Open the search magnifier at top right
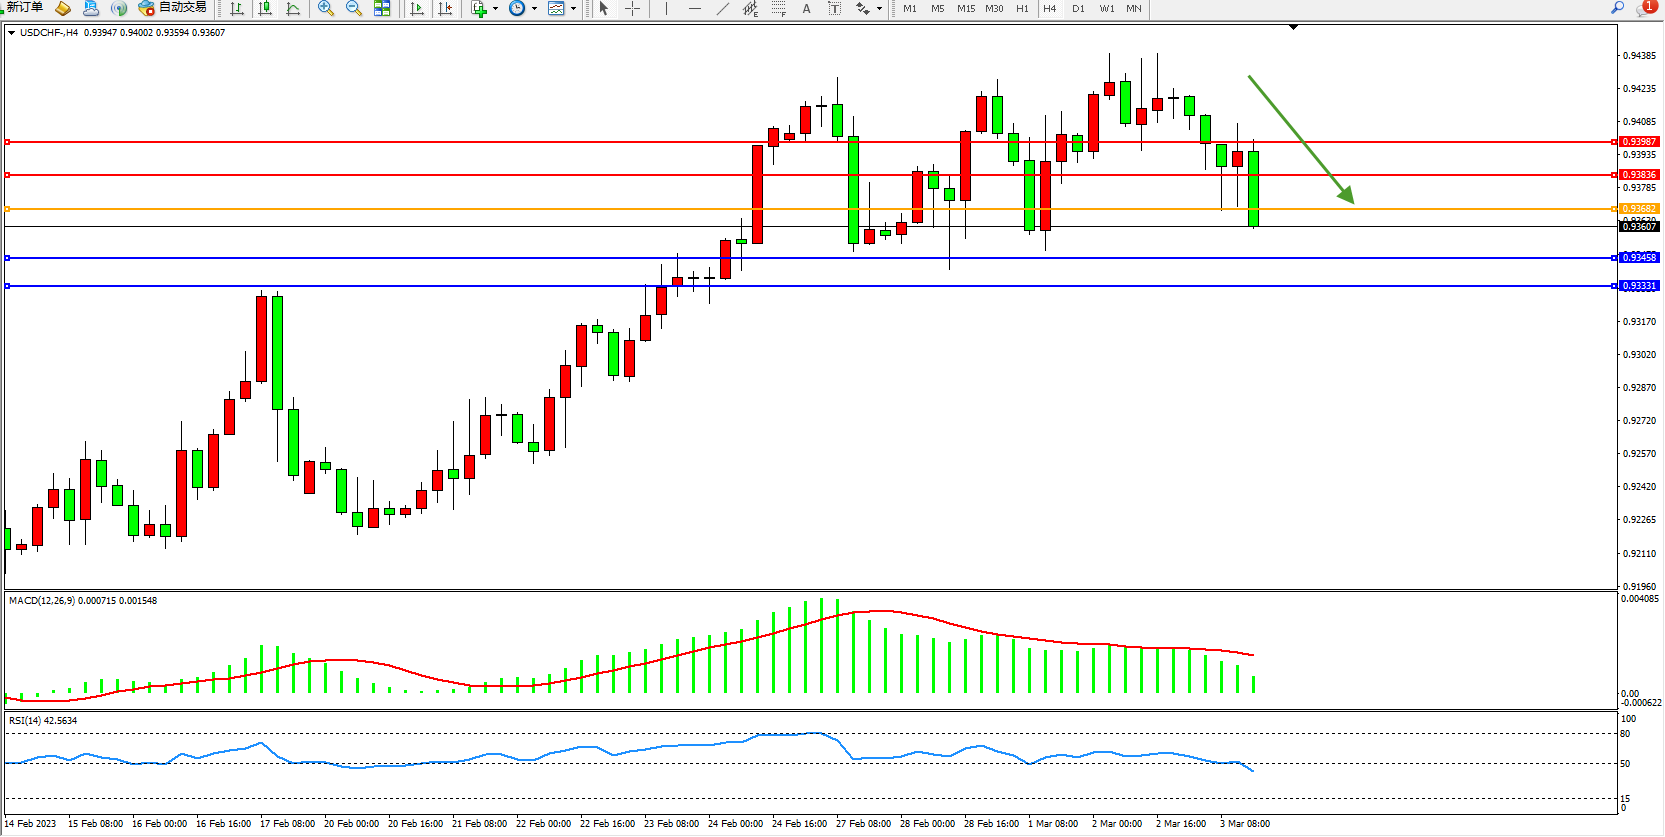1665x837 pixels. [1617, 8]
